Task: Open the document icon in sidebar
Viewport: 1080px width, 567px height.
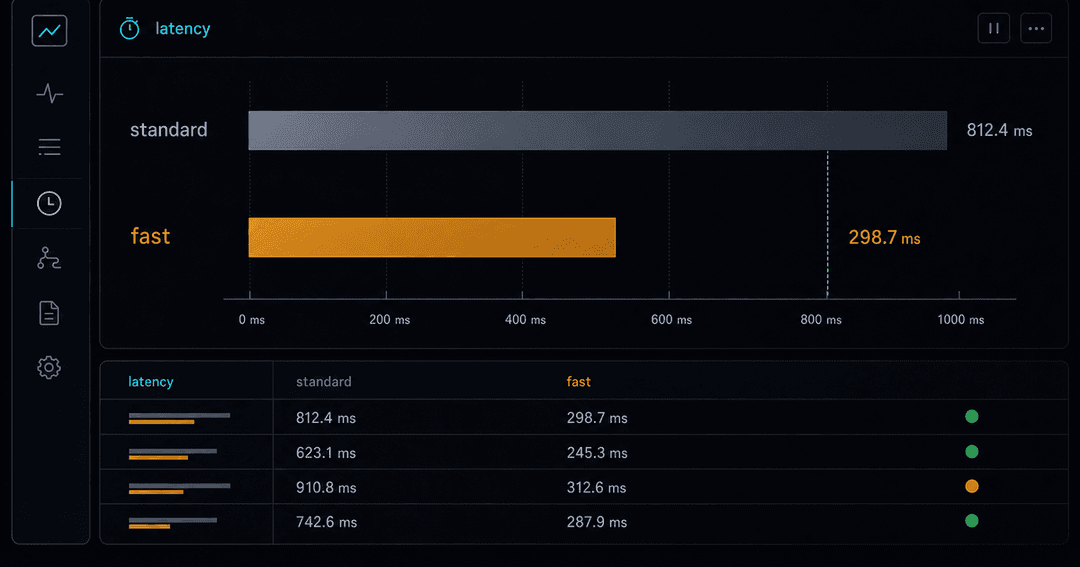Action: [49, 313]
